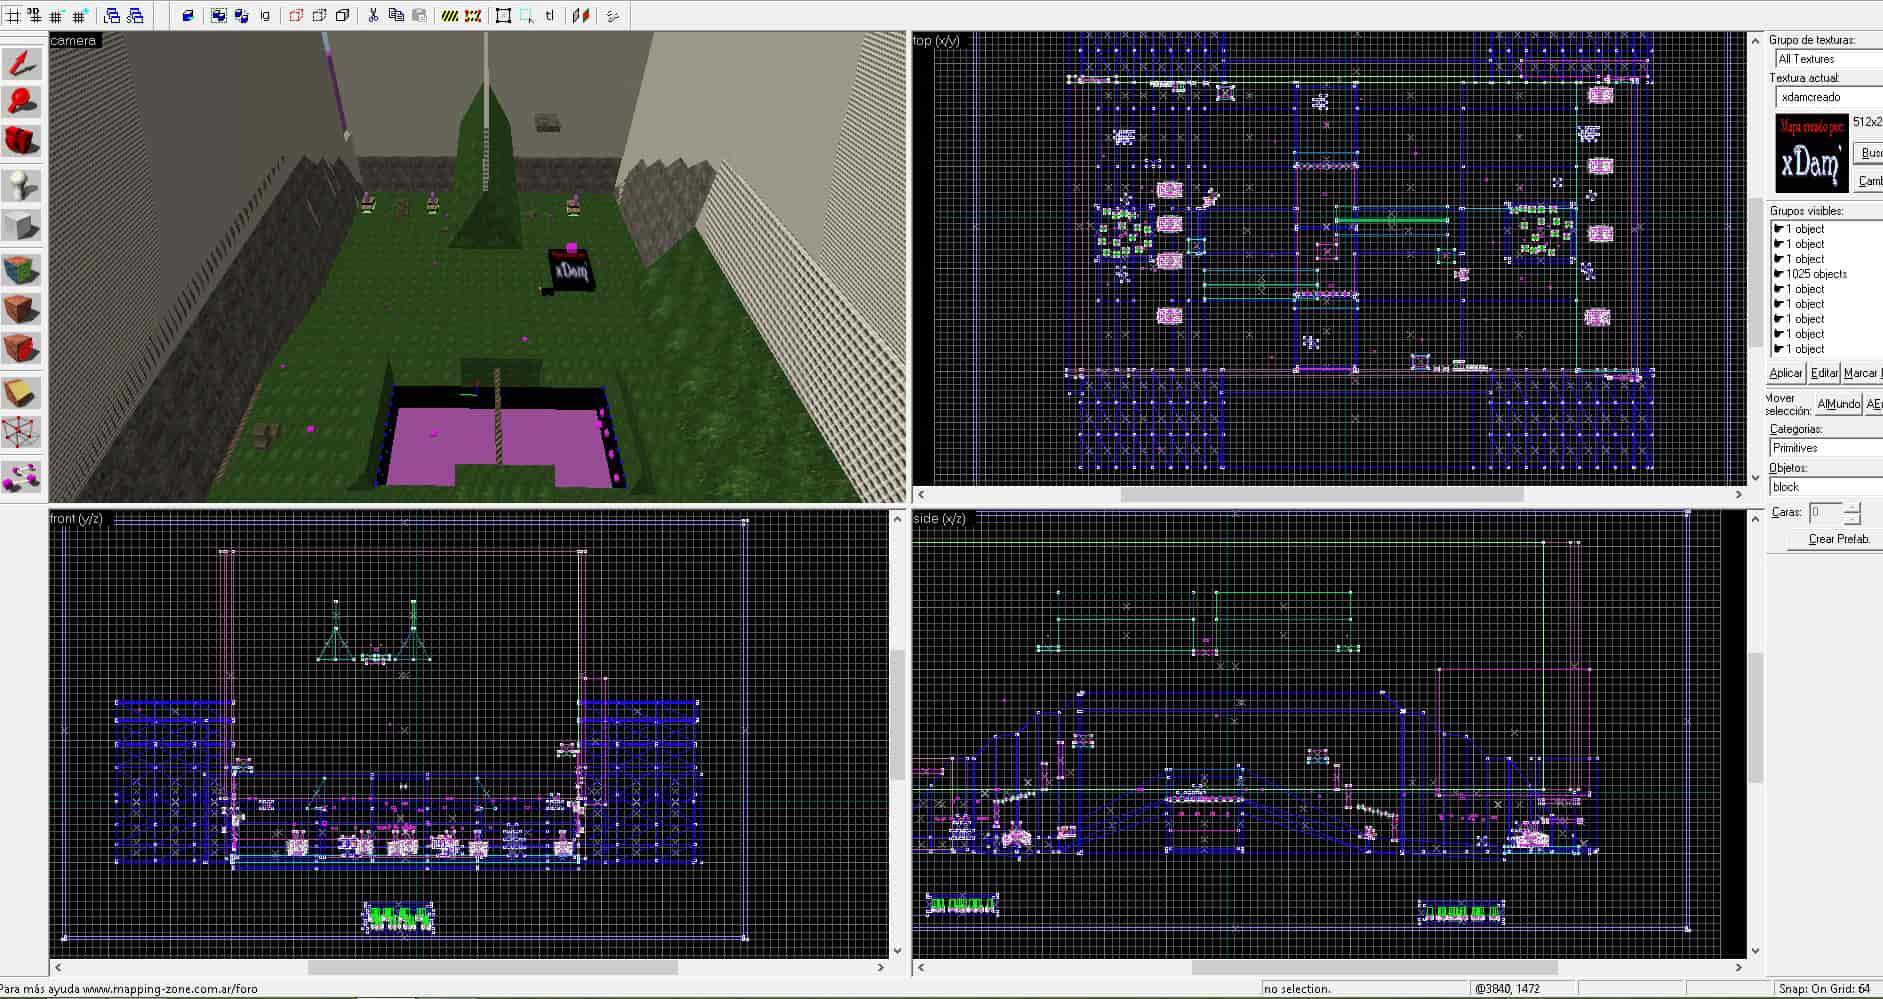Open the Categorias Primitives combo box
The height and width of the screenshot is (999, 1883).
tap(1826, 448)
